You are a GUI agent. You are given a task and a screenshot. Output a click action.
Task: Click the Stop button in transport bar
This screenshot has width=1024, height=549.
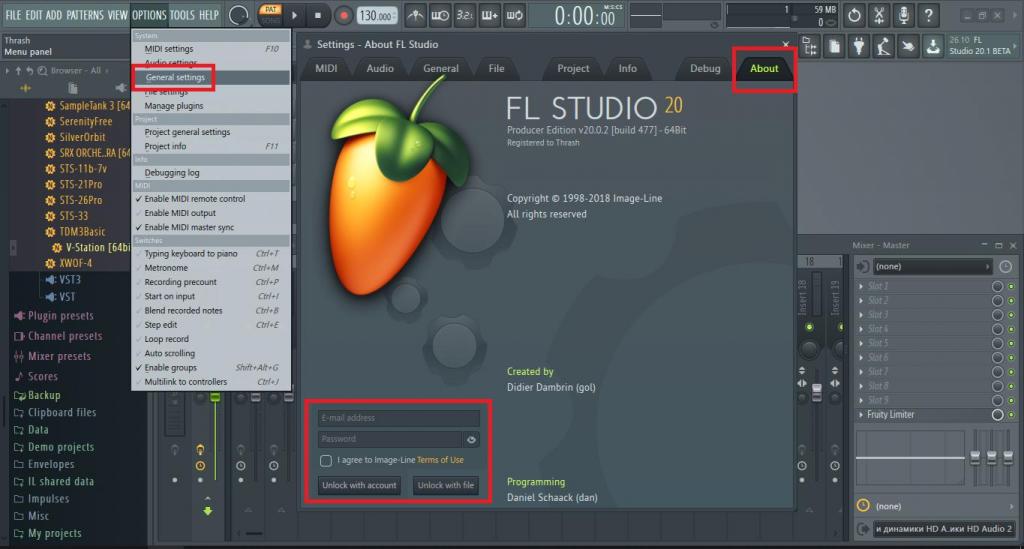318,15
